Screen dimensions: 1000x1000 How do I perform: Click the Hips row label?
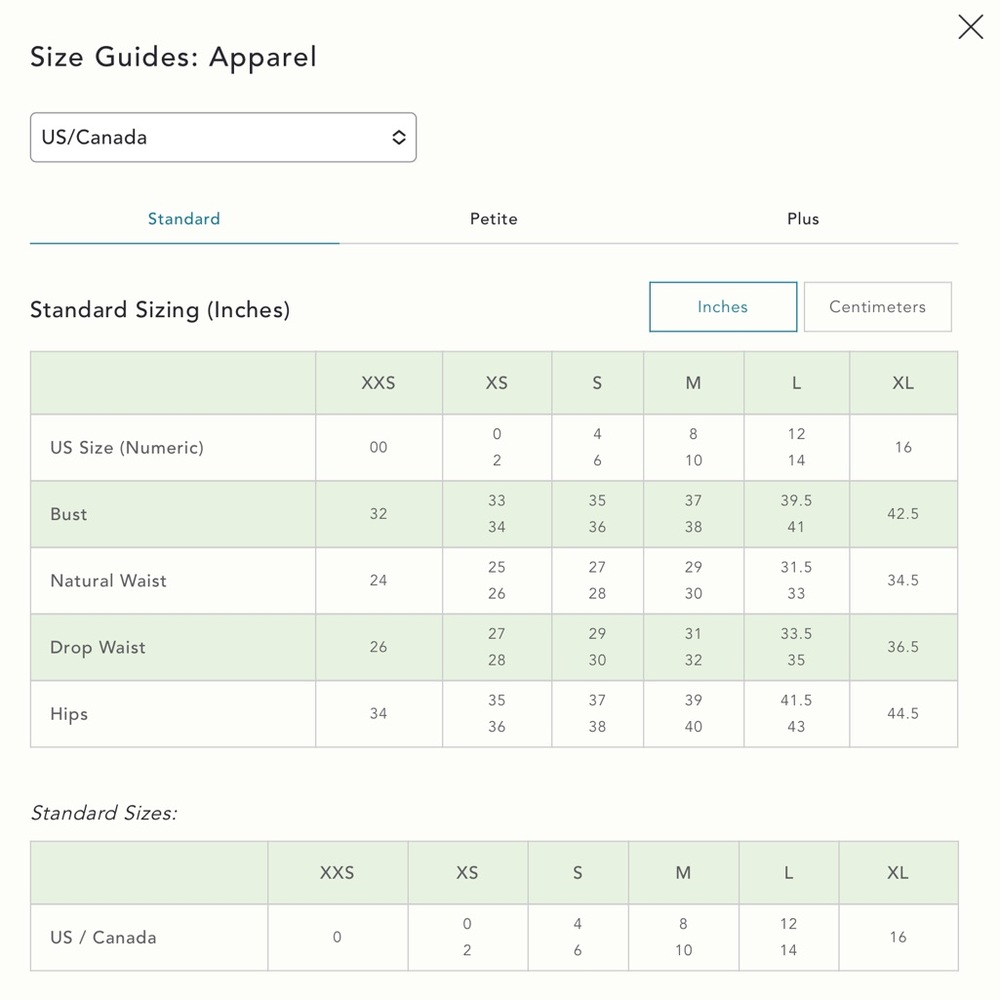click(x=69, y=714)
